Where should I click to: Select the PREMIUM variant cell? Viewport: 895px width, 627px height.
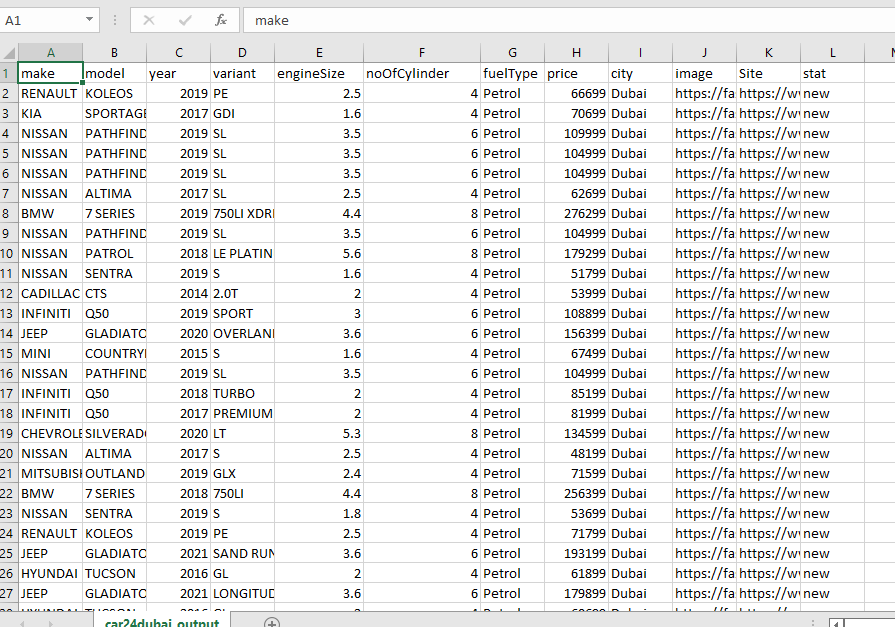pos(243,413)
